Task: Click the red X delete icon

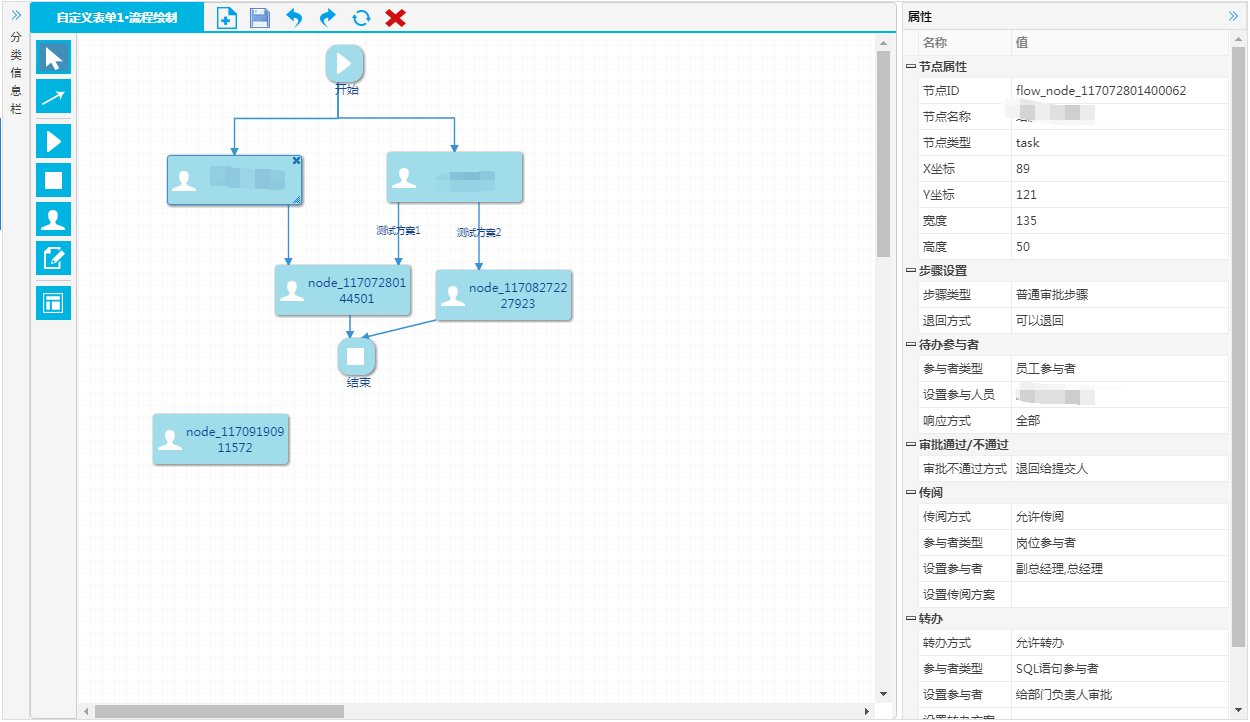Action: pyautogui.click(x=395, y=18)
